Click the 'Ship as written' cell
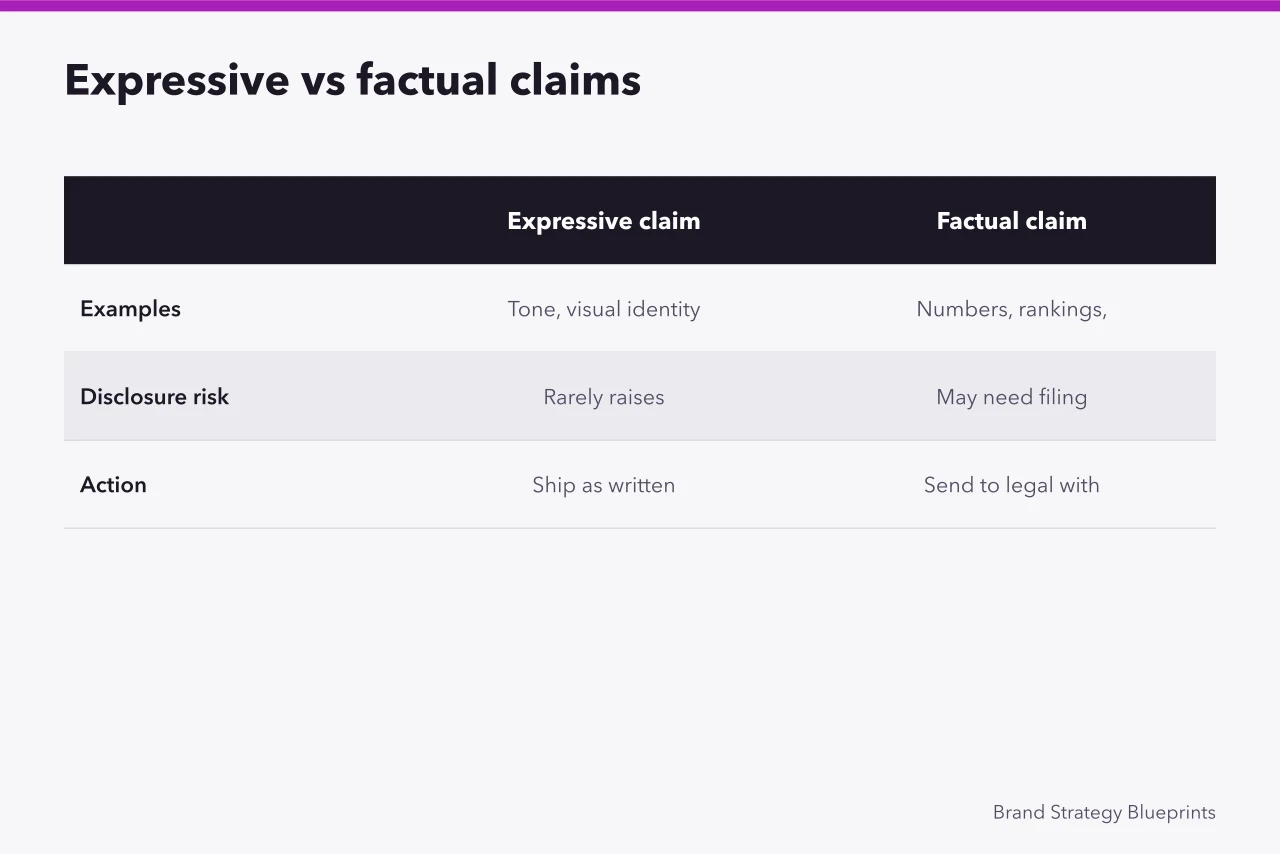The width and height of the screenshot is (1280, 854). coord(604,485)
